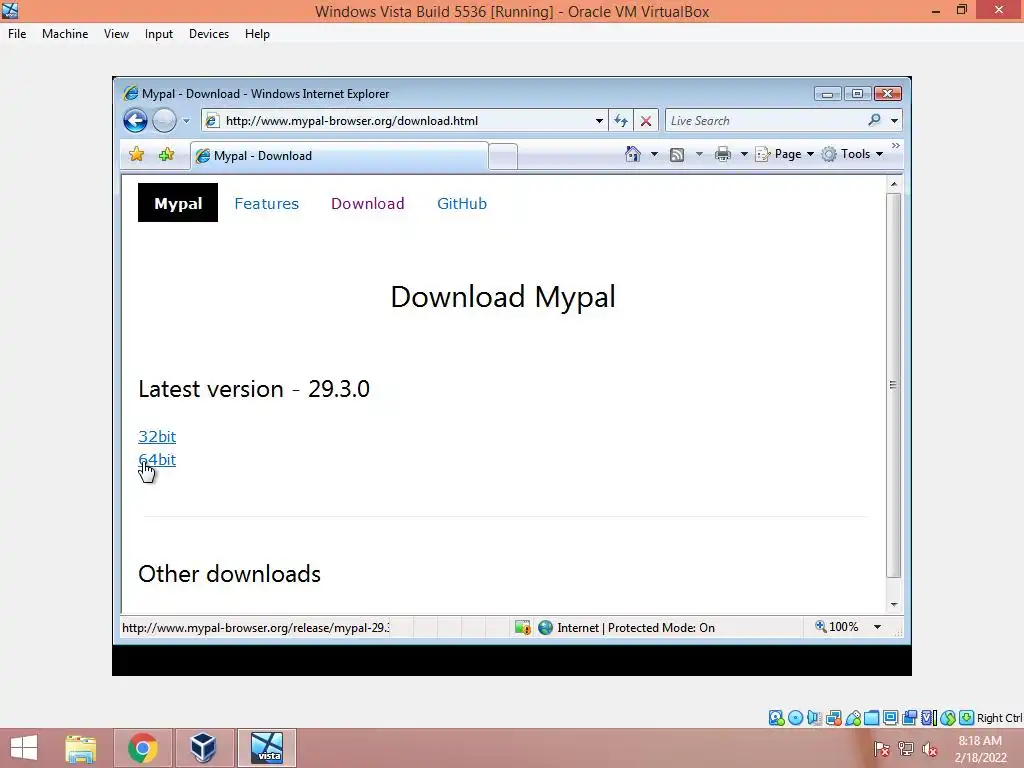Click VirtualBox network adapter indicator
The height and width of the screenshot is (768, 1024).
pos(834,718)
